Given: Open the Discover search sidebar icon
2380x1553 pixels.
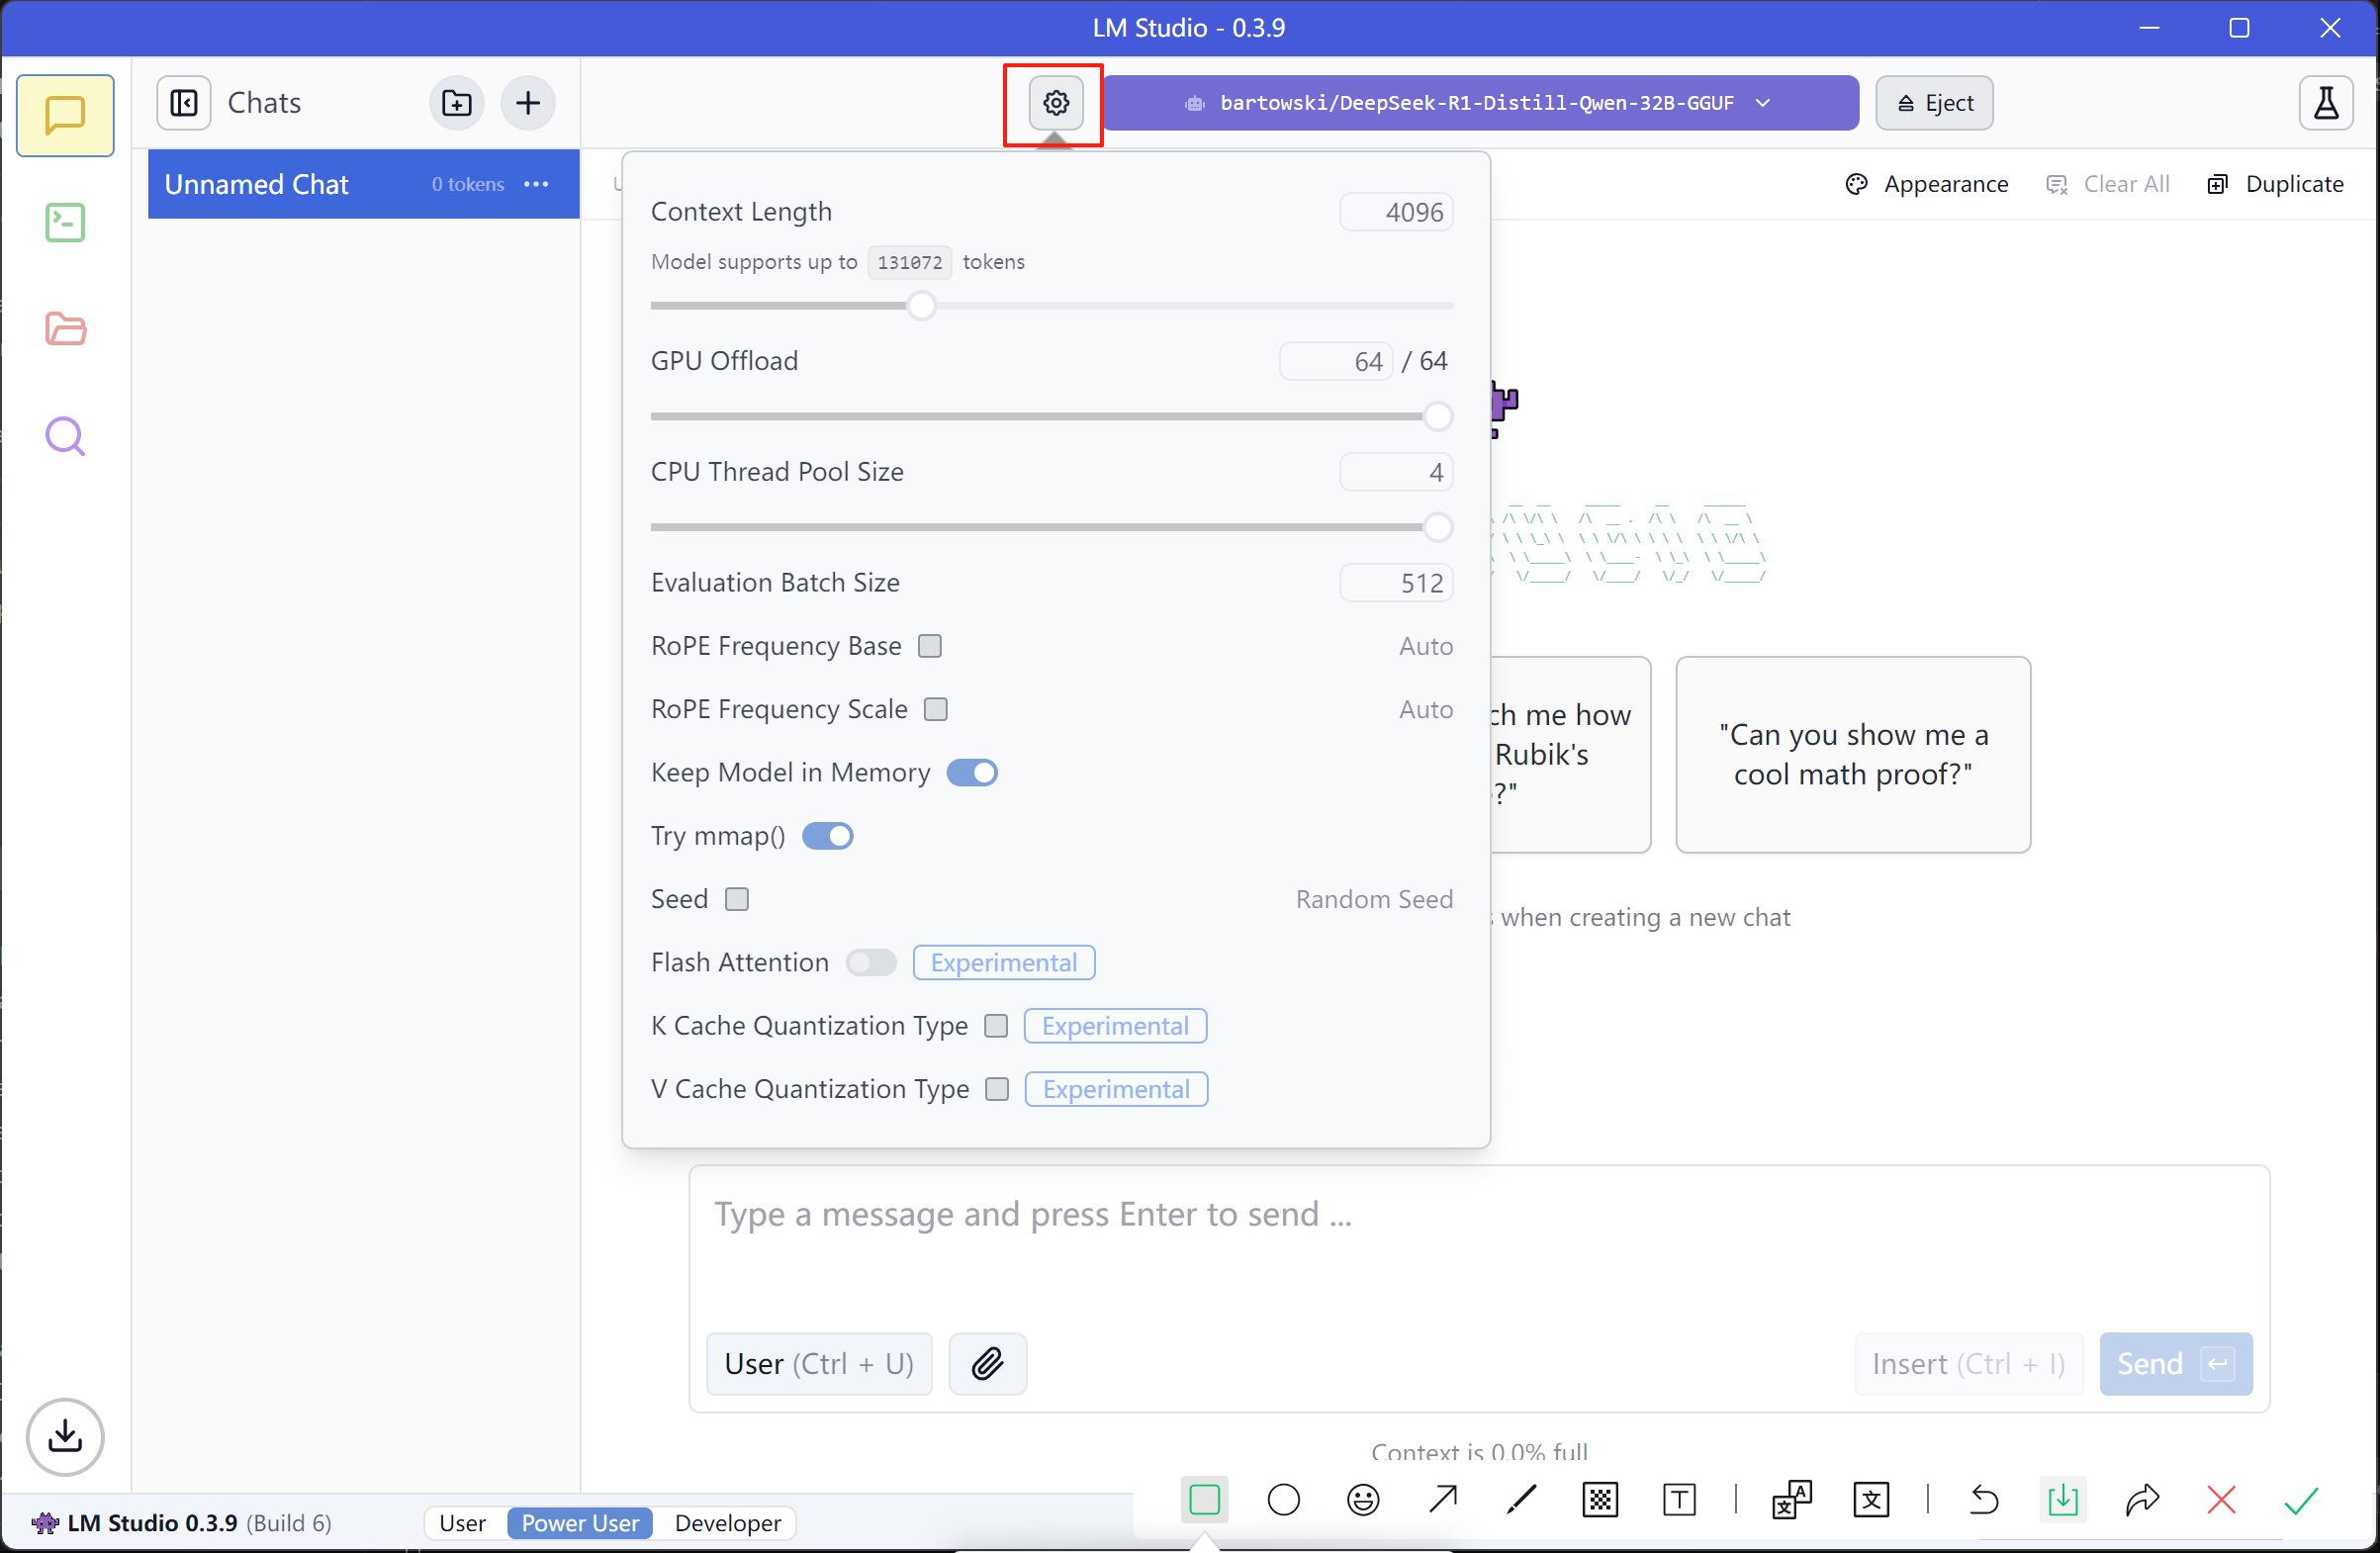Looking at the screenshot, I should 65,436.
